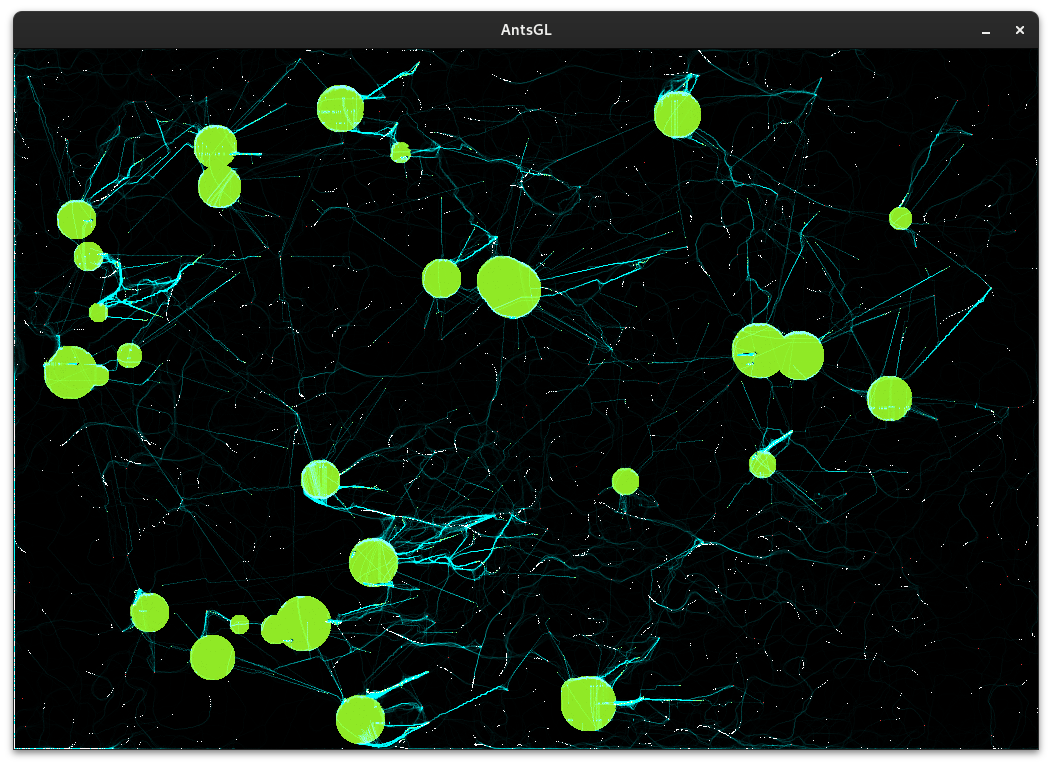Select the left circle of the overlapping right-side pair
This screenshot has width=1052, height=766.
759,351
